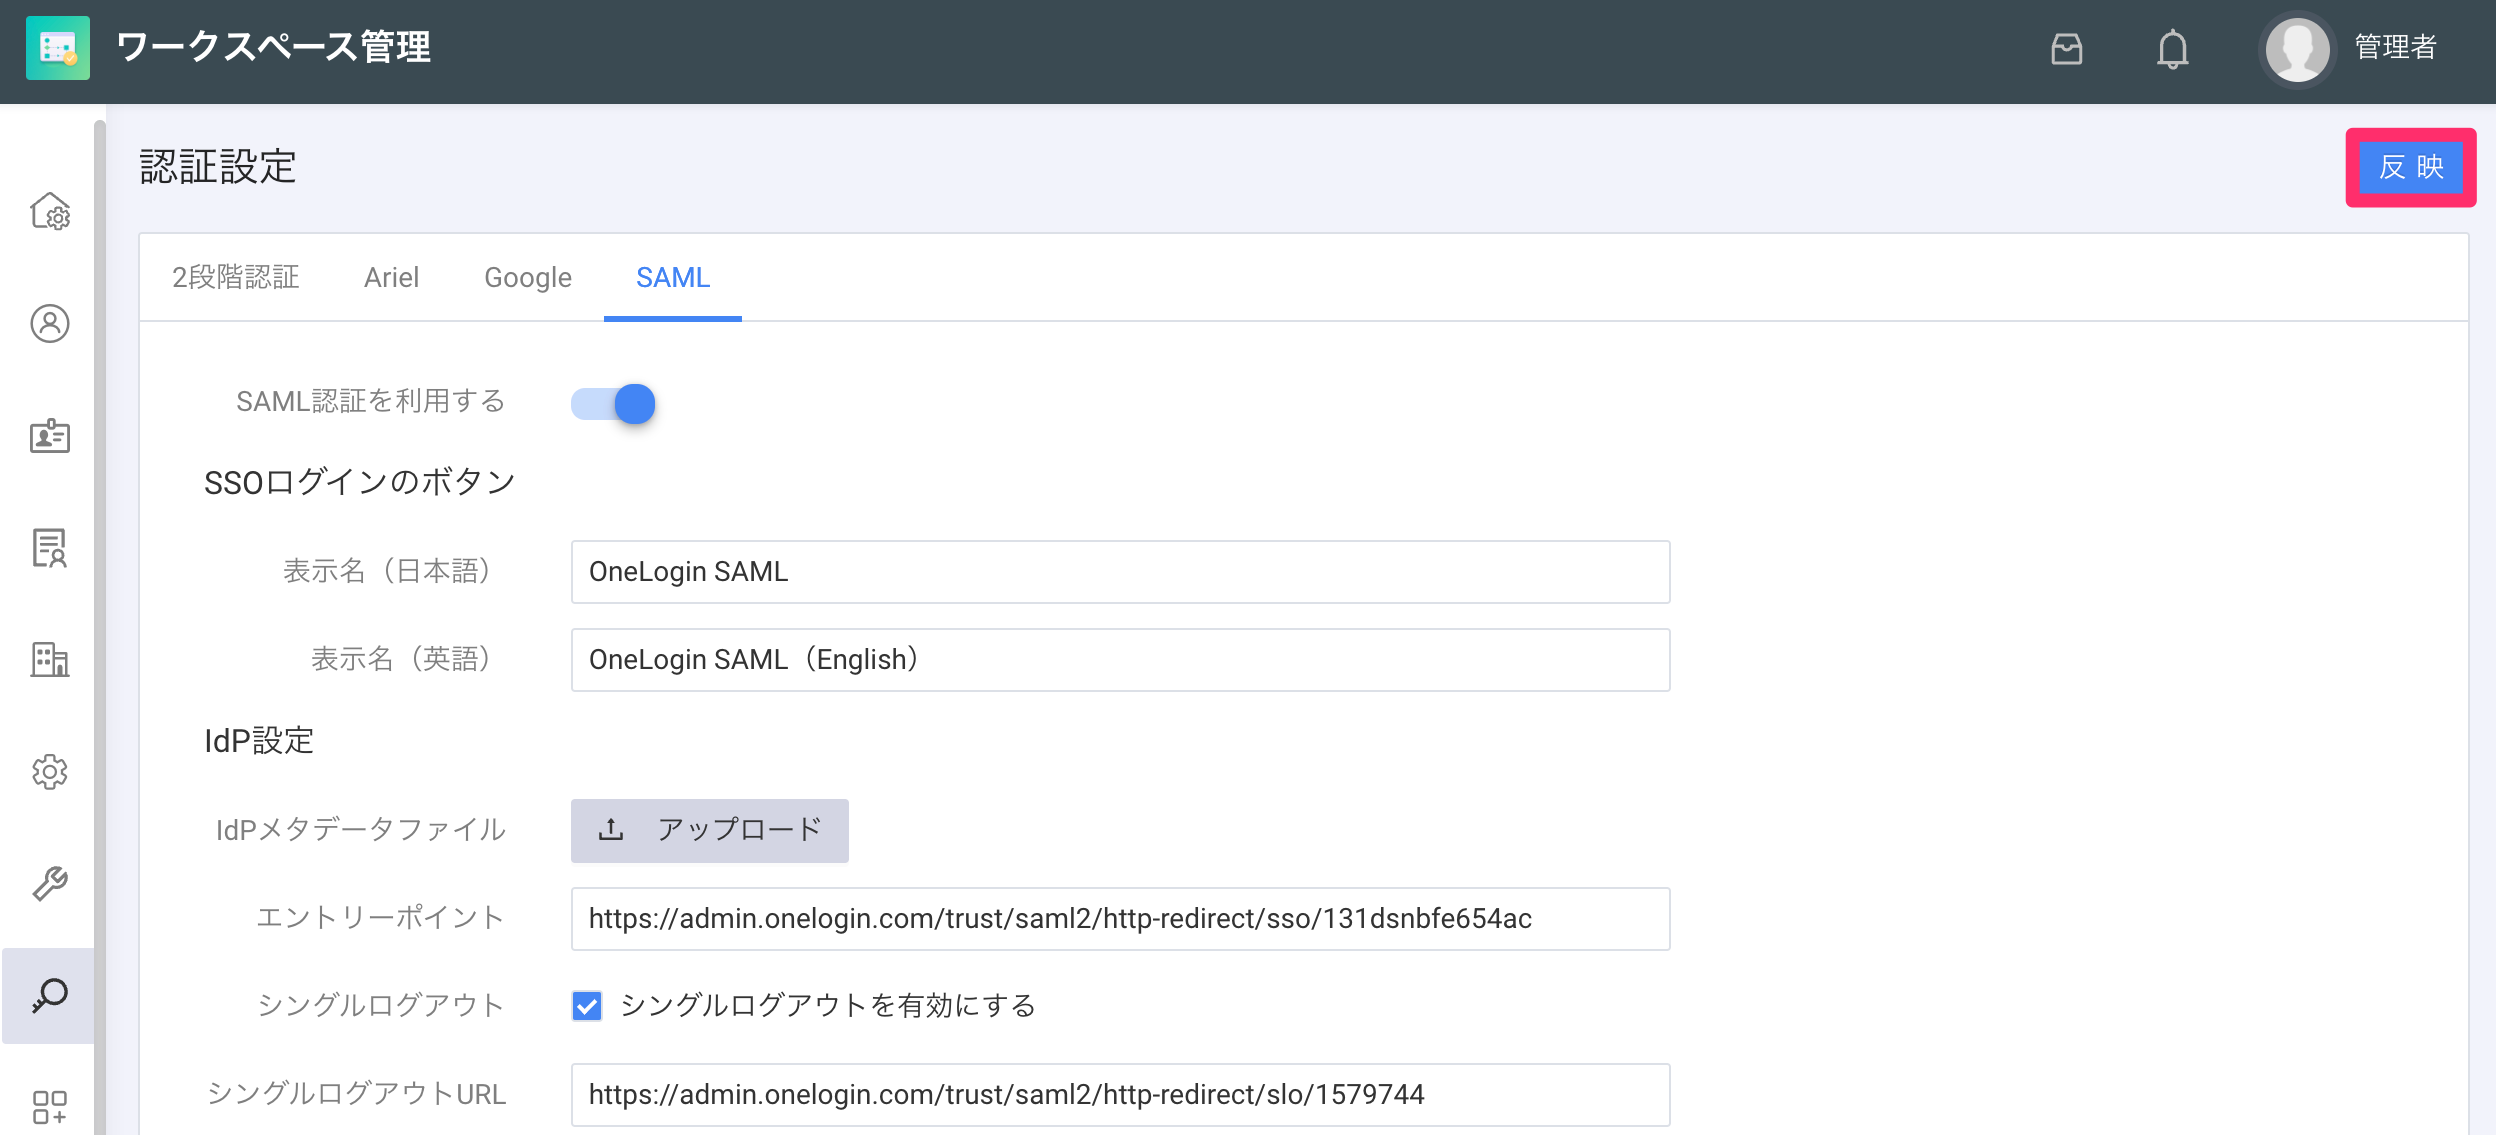Image resolution: width=2496 pixels, height=1135 pixels.
Task: Open the wrench tools sidebar icon
Action: click(x=50, y=883)
